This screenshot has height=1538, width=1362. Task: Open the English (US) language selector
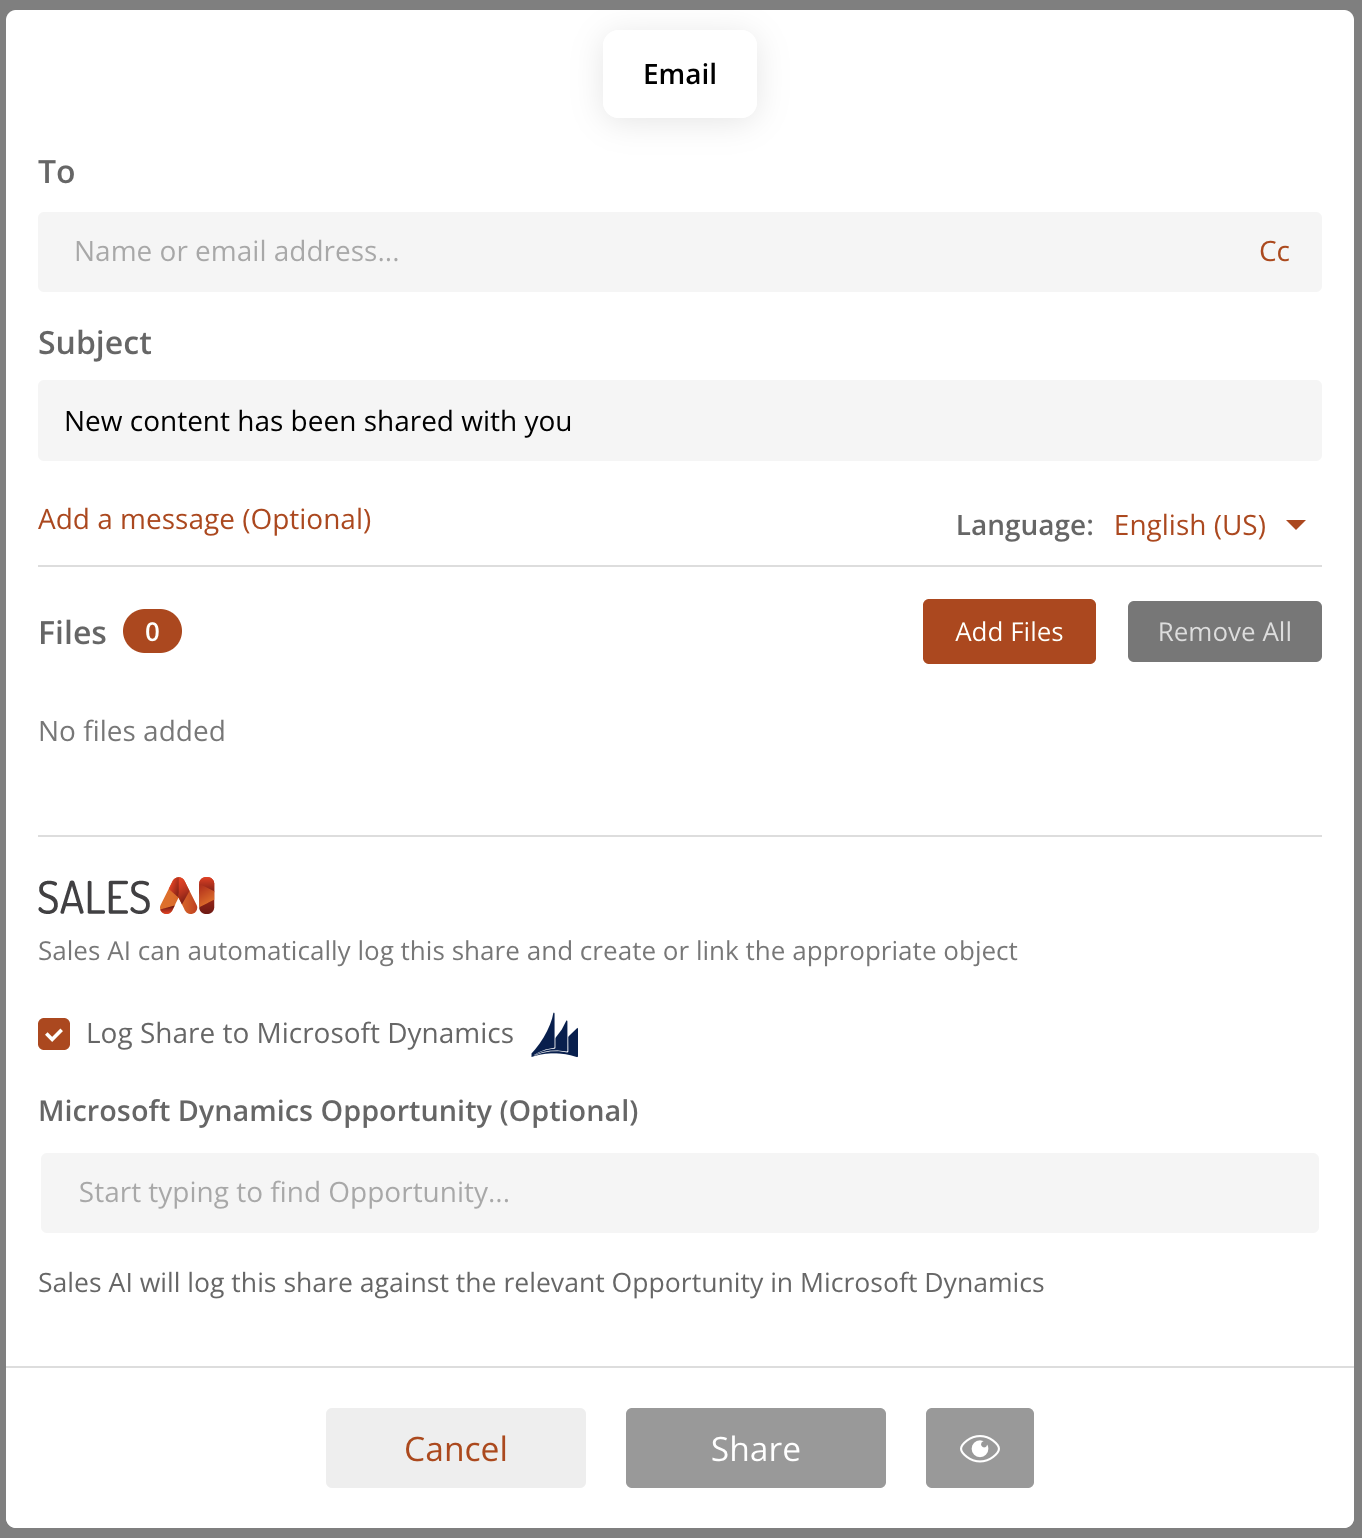pyautogui.click(x=1190, y=525)
